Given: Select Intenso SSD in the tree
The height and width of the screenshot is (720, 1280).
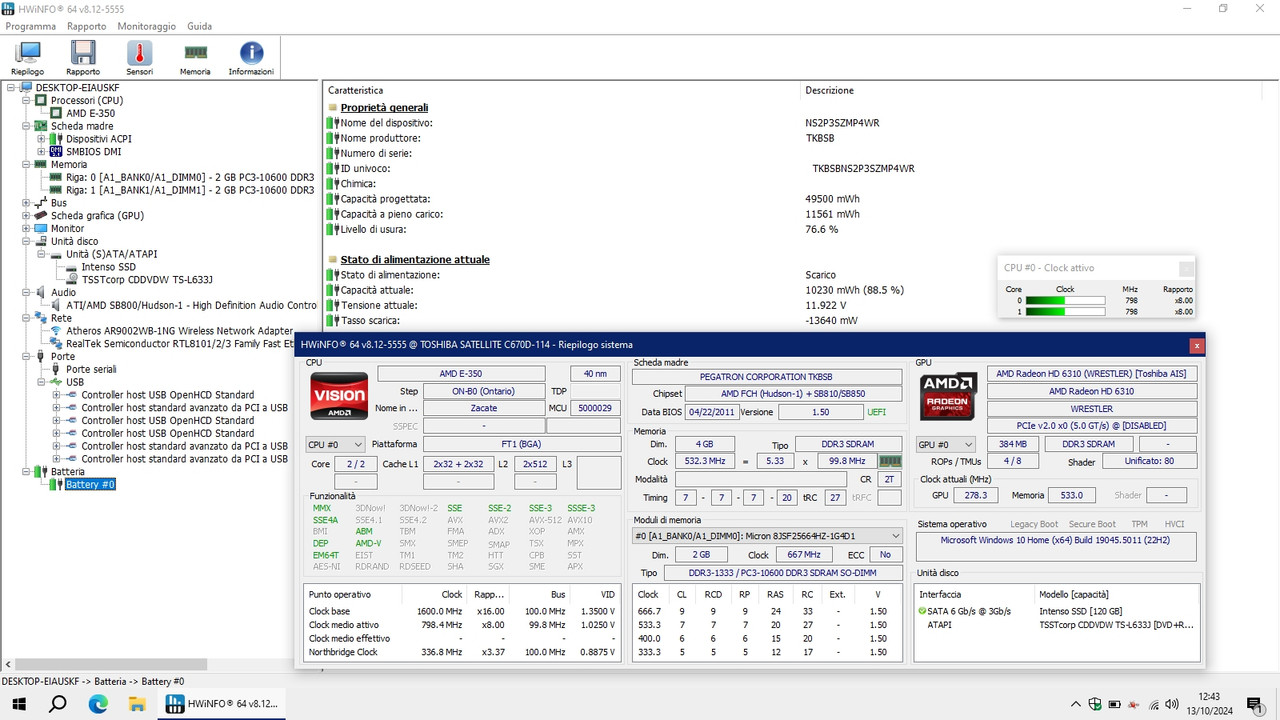Looking at the screenshot, I should (108, 267).
